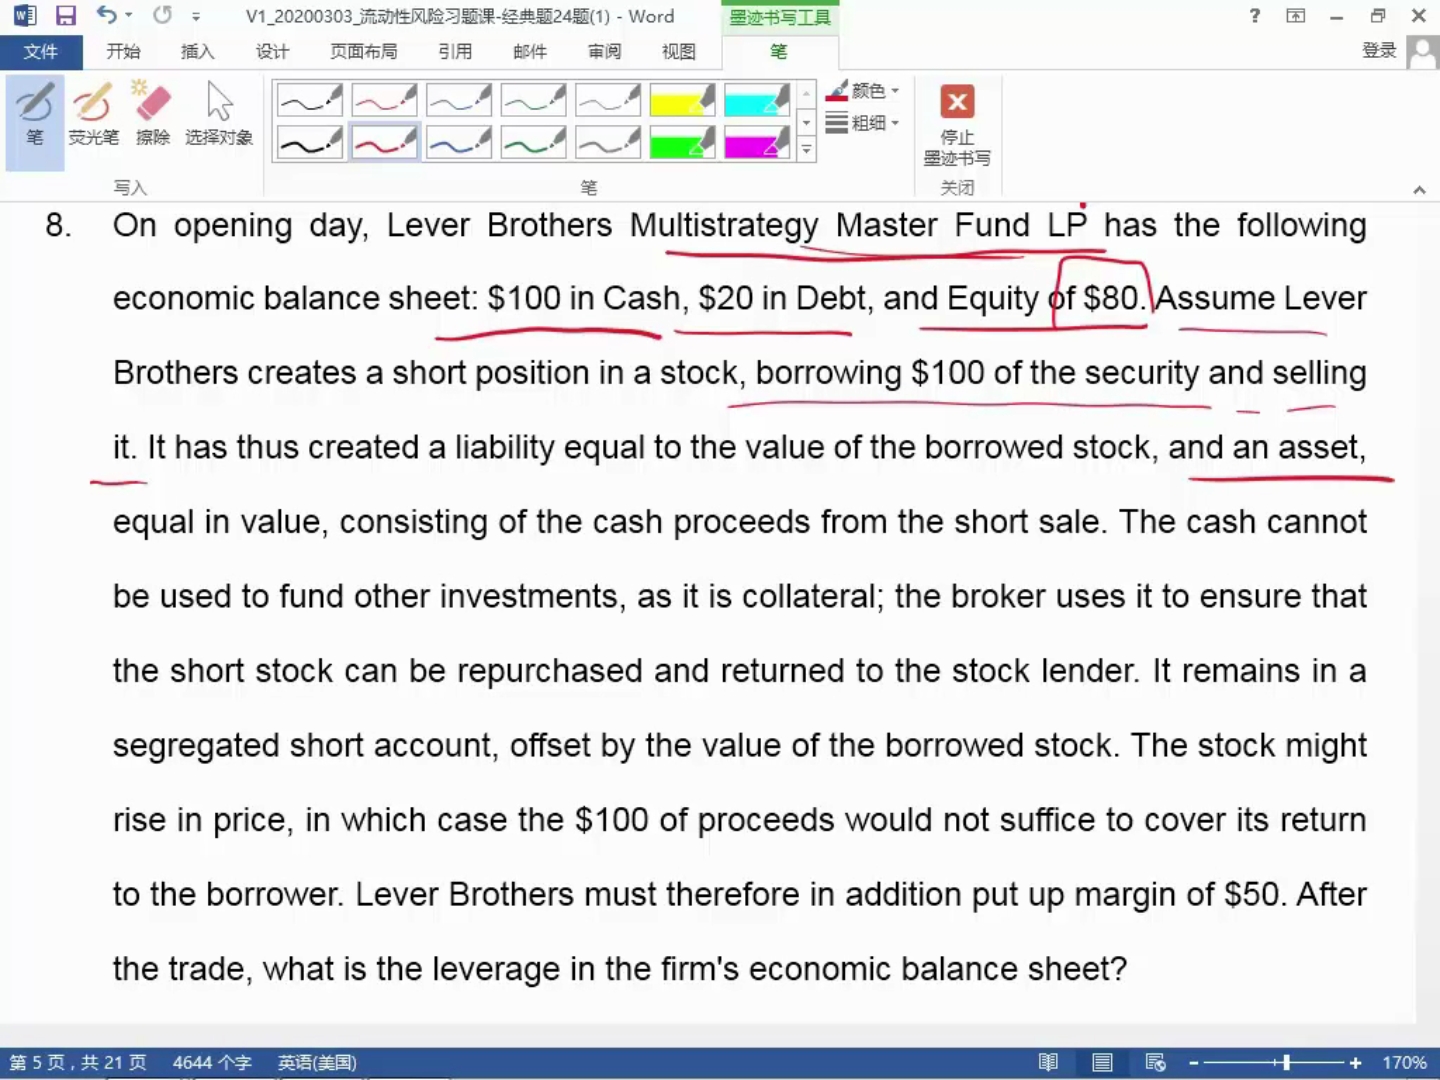Image resolution: width=1440 pixels, height=1080 pixels.
Task: Pick the thick red pen in bottom row
Action: tap(384, 143)
